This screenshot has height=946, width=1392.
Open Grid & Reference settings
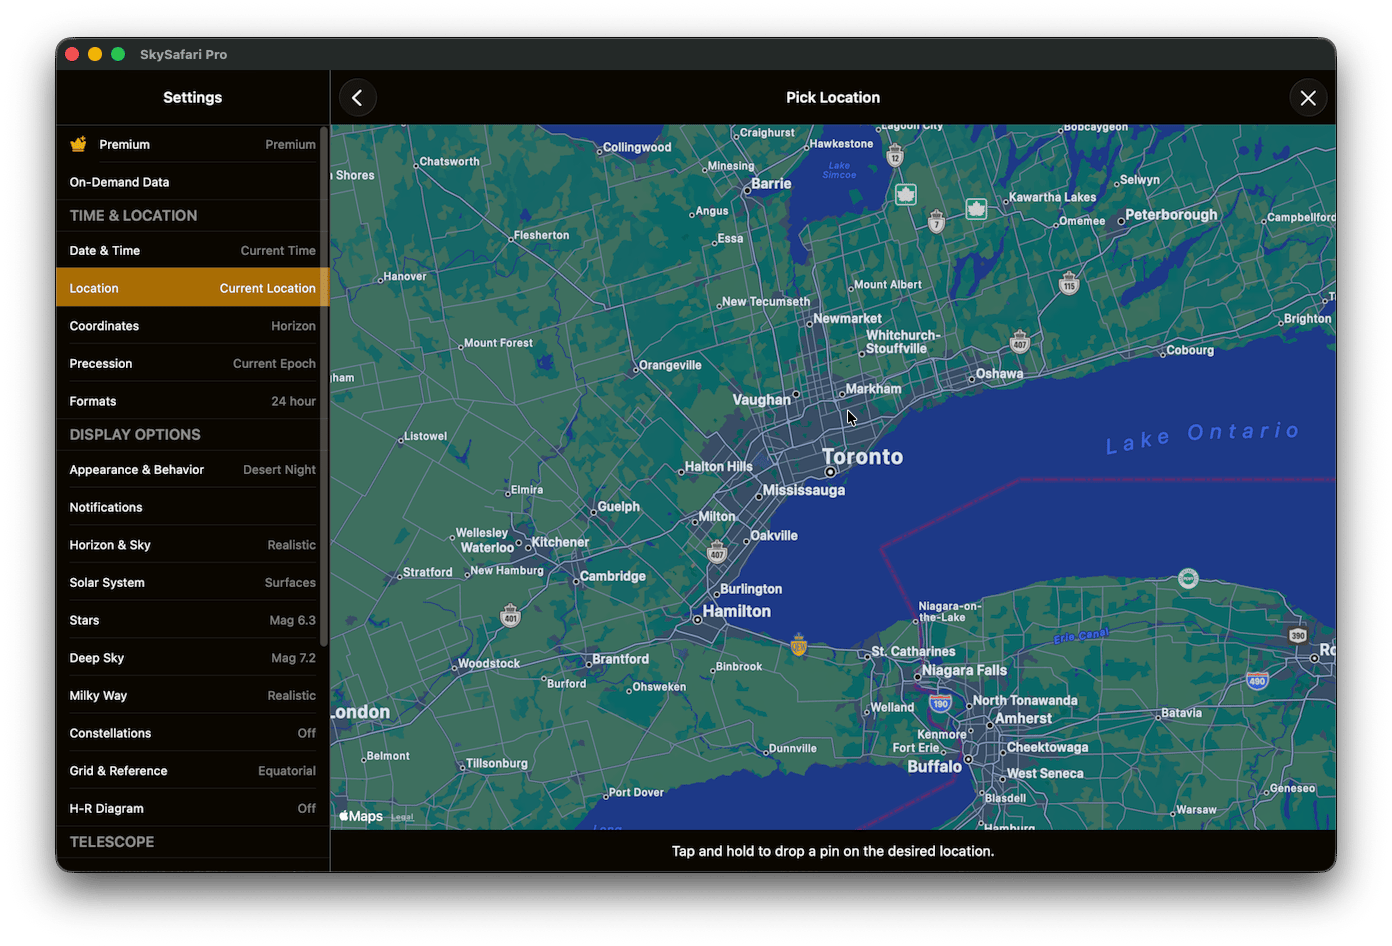point(192,771)
